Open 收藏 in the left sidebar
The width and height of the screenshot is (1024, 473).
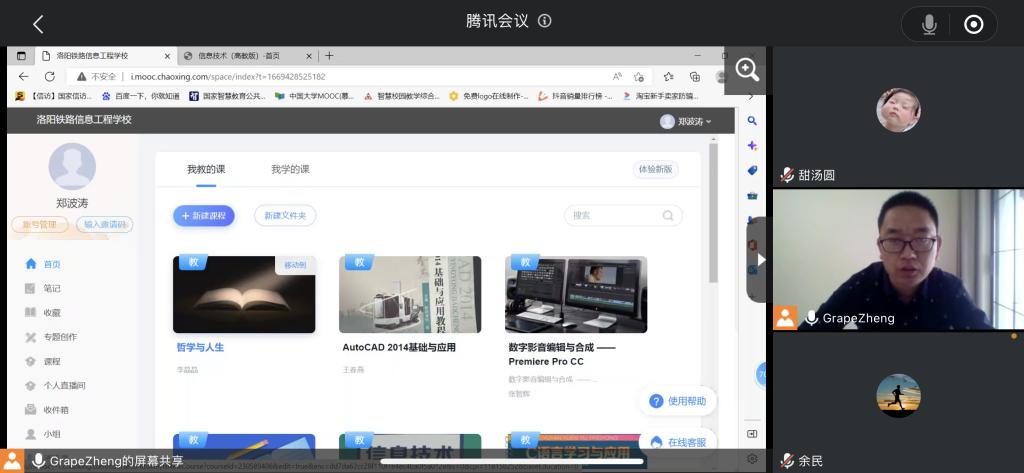[52, 312]
